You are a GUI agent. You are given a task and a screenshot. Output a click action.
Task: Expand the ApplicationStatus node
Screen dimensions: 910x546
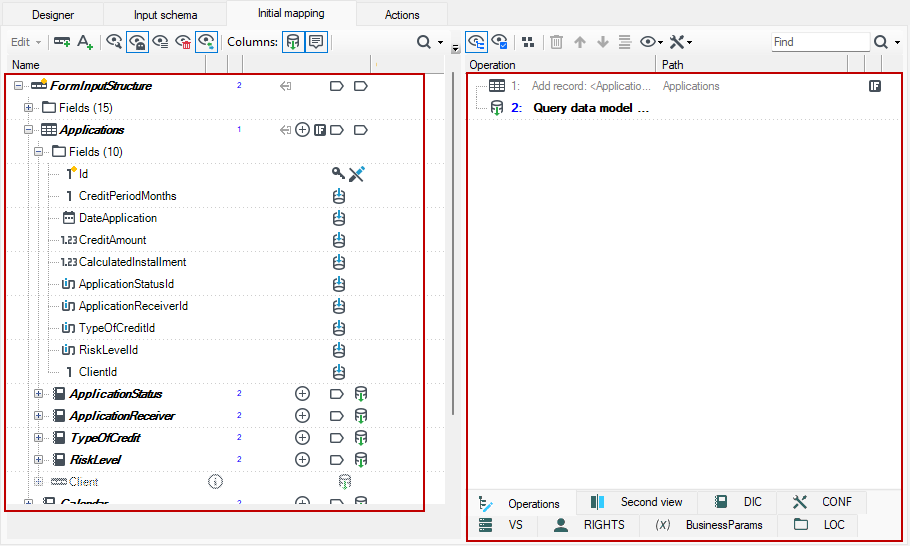coord(38,394)
